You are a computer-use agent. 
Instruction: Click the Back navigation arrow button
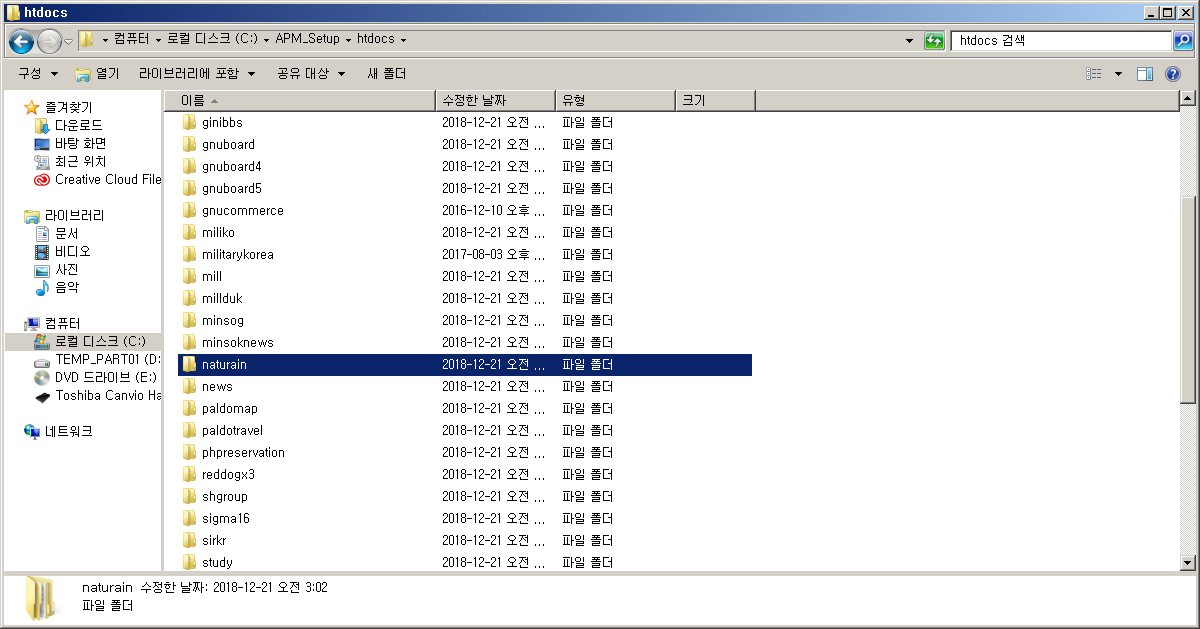(x=21, y=41)
